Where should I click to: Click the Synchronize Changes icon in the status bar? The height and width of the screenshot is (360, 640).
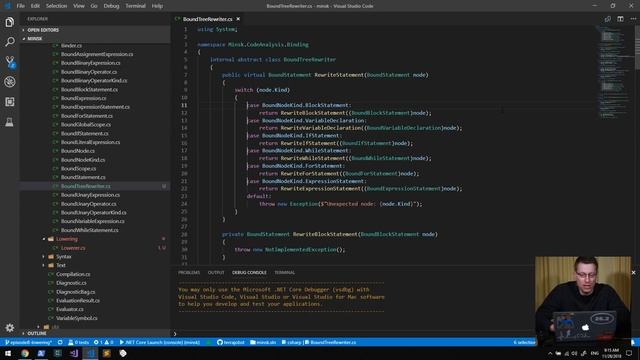(60, 342)
